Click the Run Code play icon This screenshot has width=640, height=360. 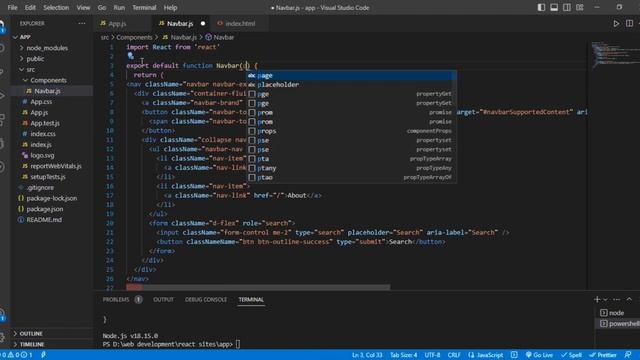[616, 24]
